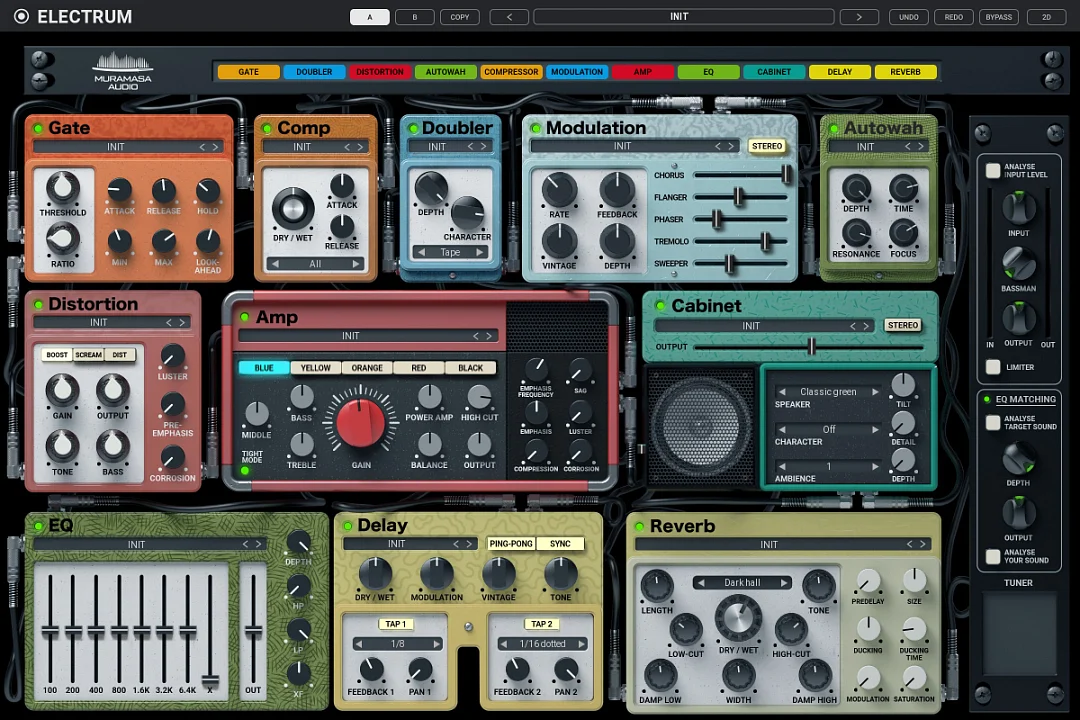
Task: Click the UNDO button
Action: [908, 16]
